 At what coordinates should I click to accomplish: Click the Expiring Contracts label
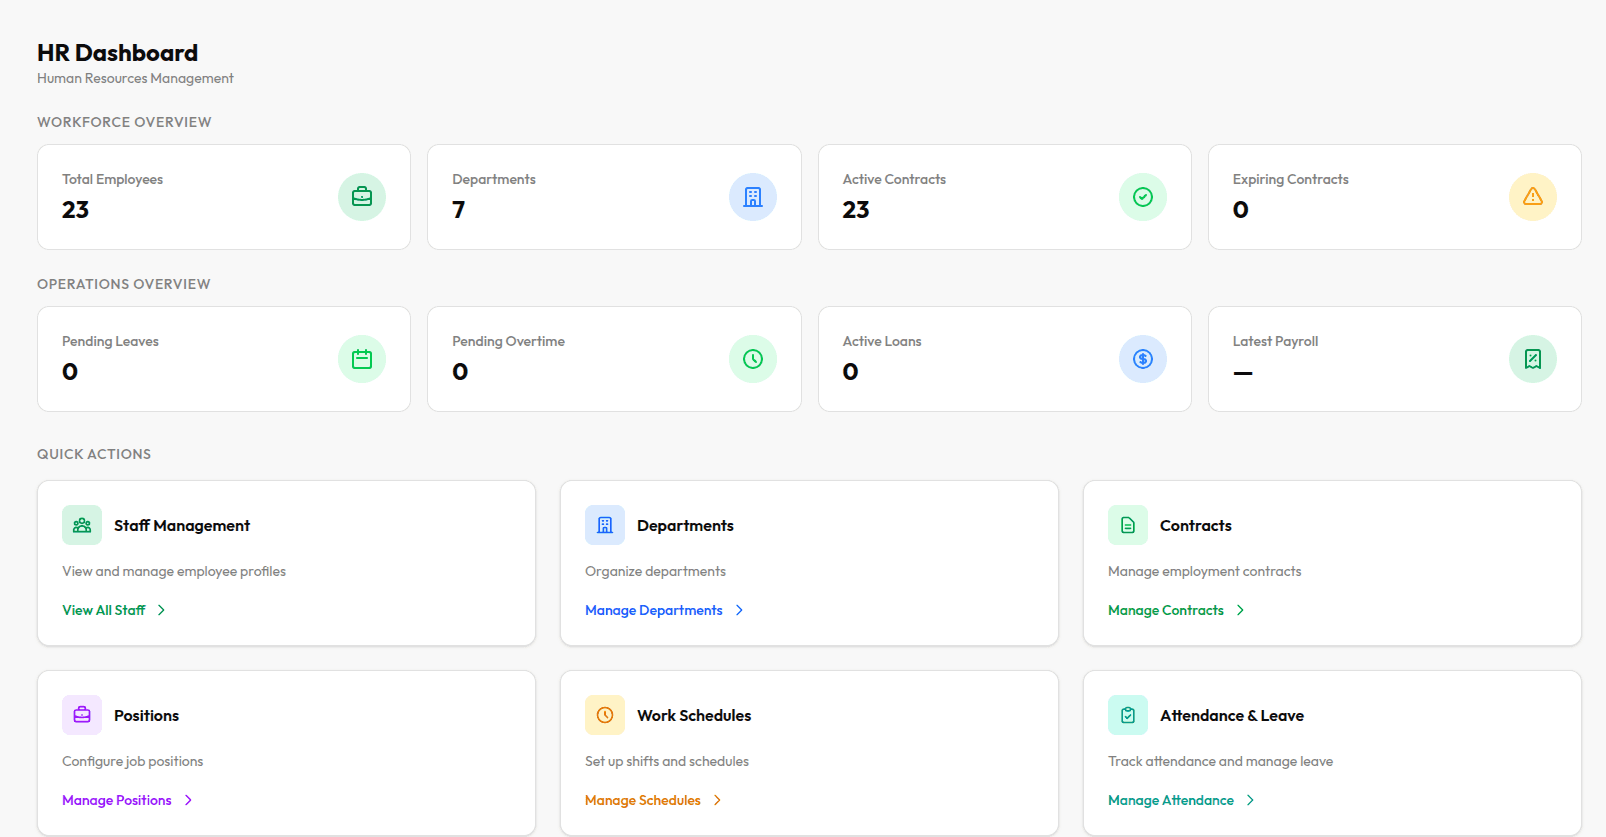click(x=1291, y=179)
